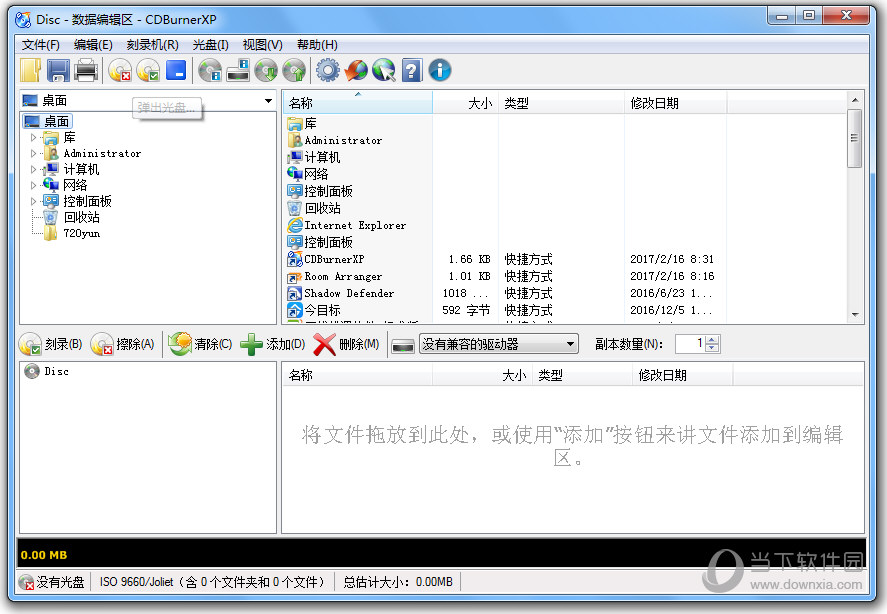Open the 没有兼容的驱动器 drive dropdown
Viewport: 887px width, 614px height.
[570, 344]
